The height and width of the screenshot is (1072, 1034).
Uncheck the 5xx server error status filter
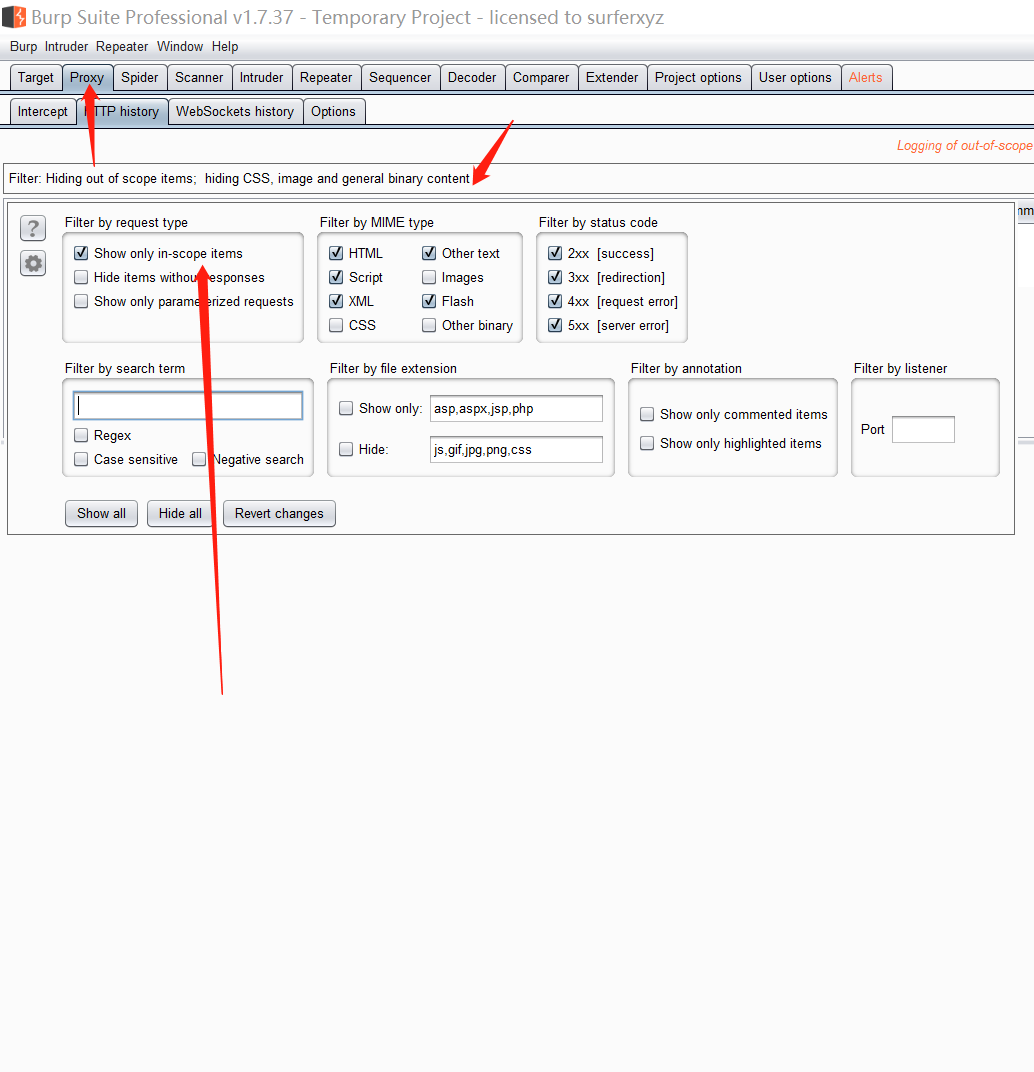click(555, 325)
